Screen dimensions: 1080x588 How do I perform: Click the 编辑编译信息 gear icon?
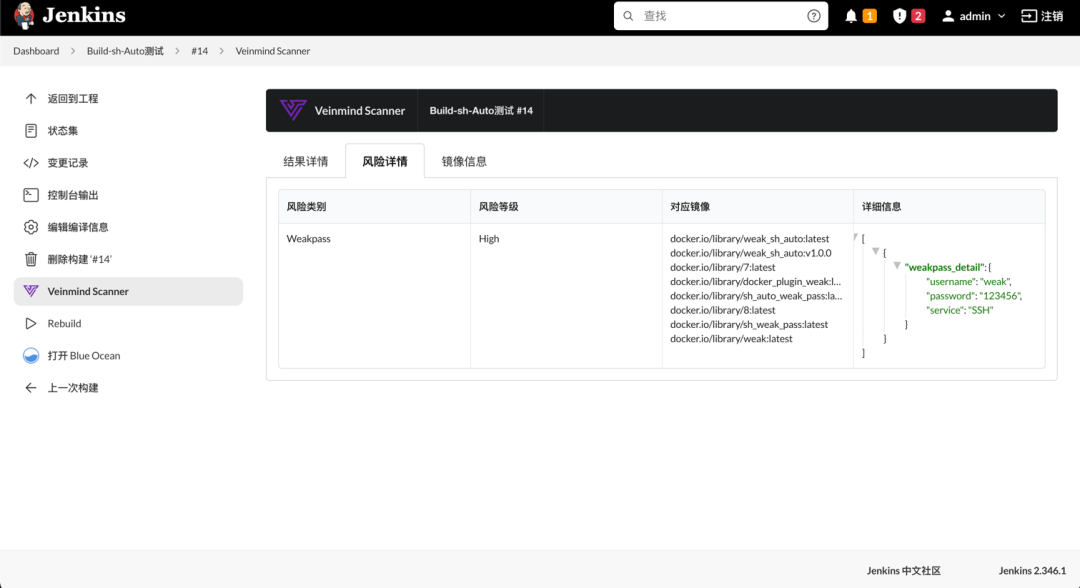click(31, 226)
